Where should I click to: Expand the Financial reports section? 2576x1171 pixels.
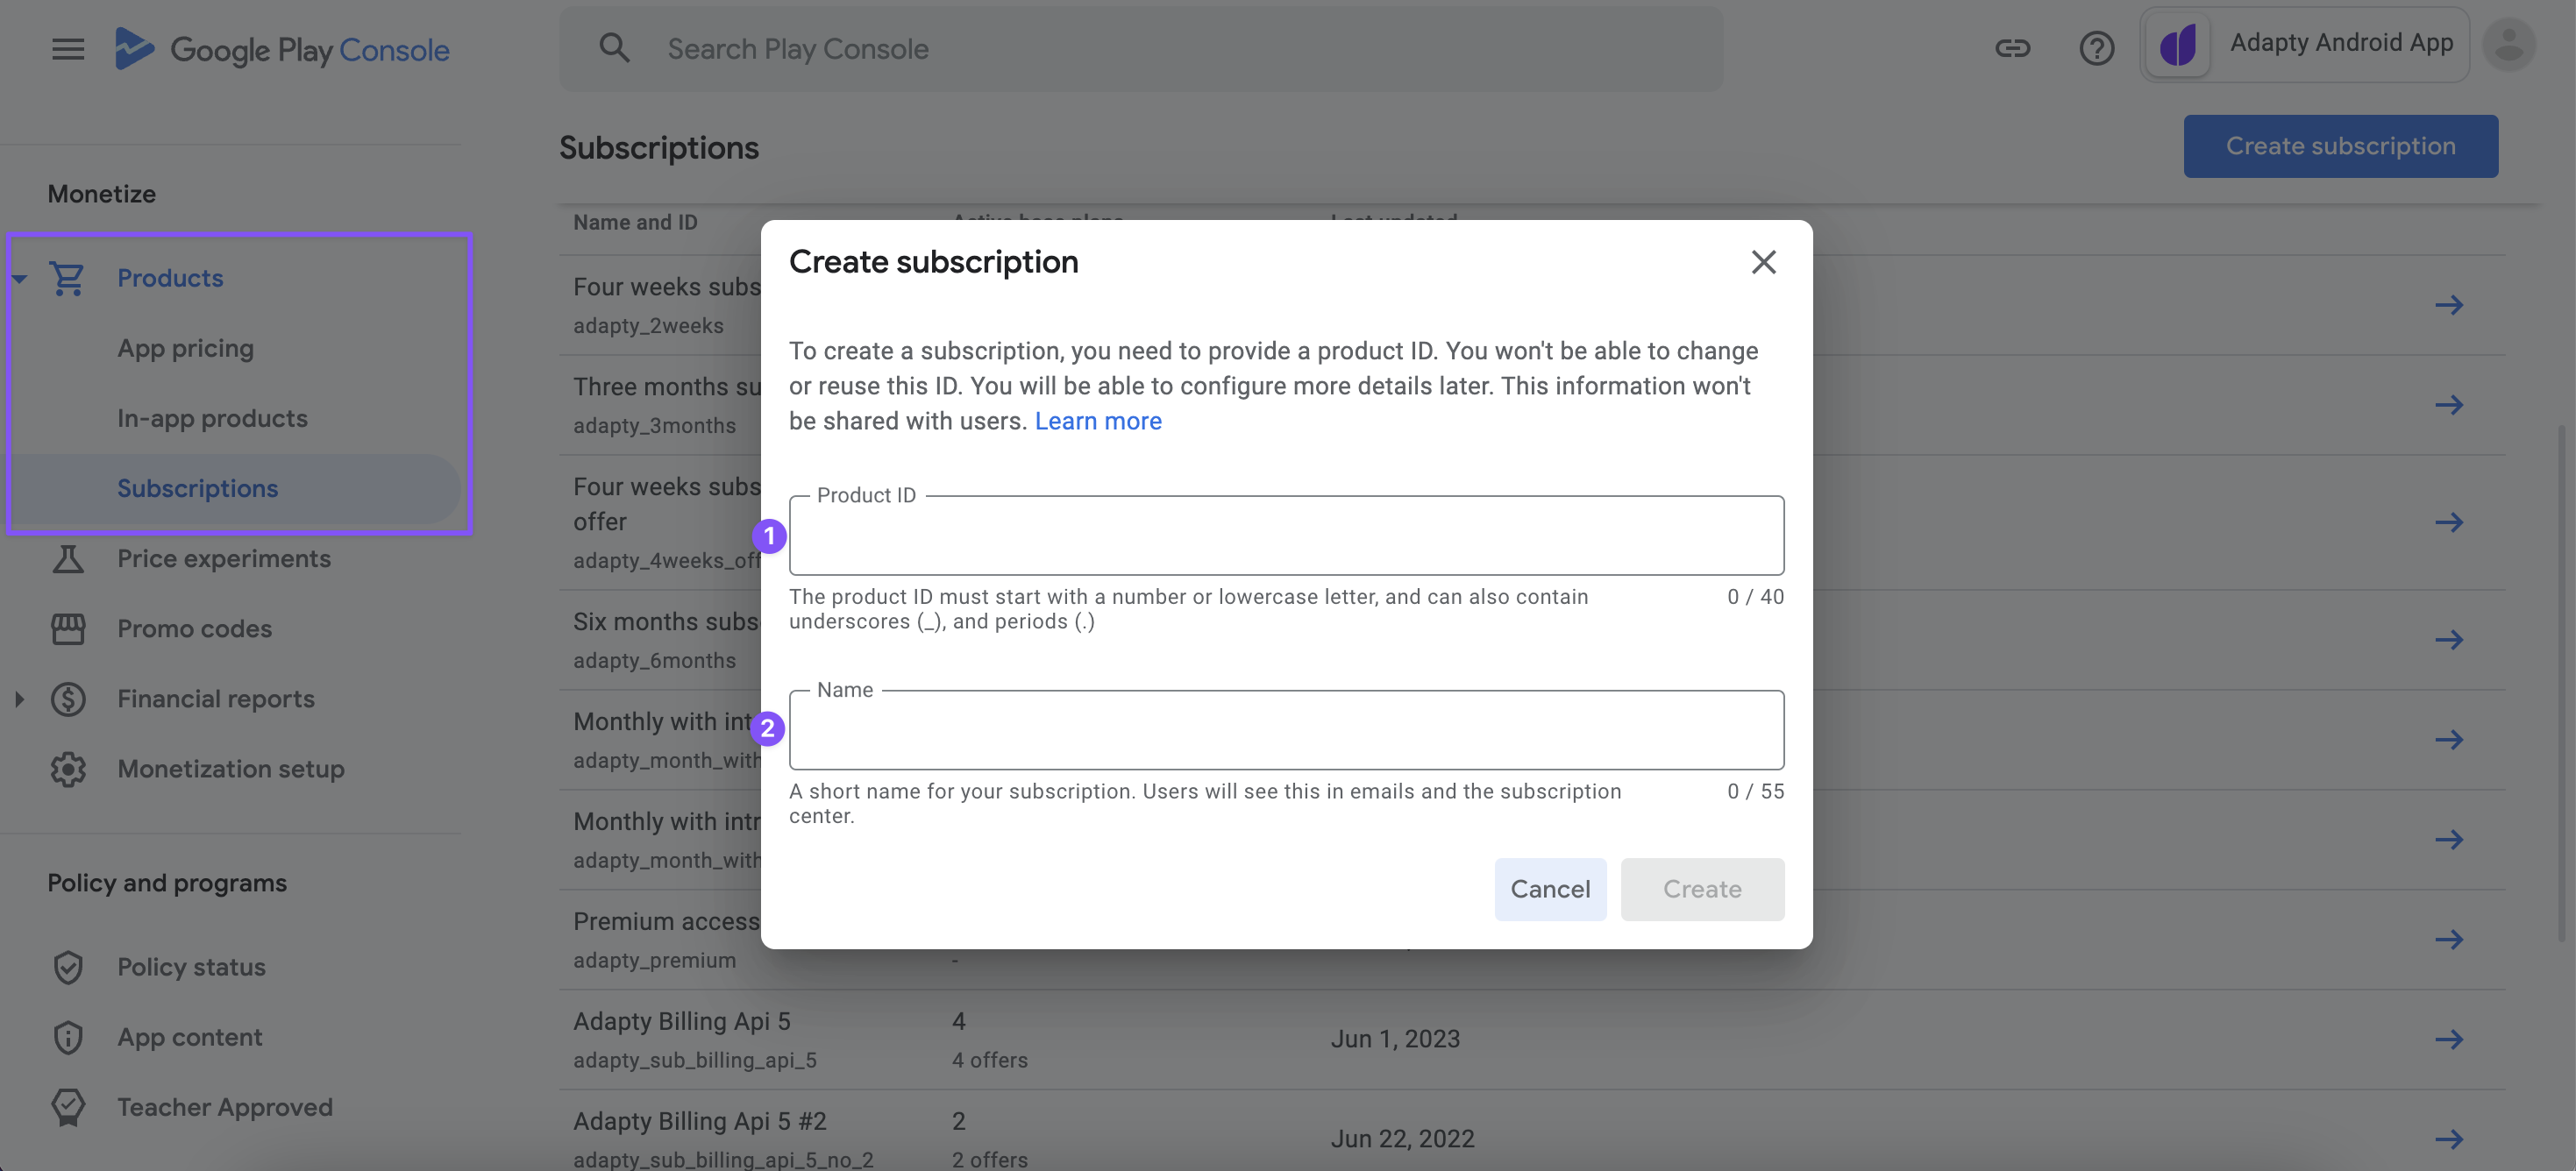pos(20,698)
